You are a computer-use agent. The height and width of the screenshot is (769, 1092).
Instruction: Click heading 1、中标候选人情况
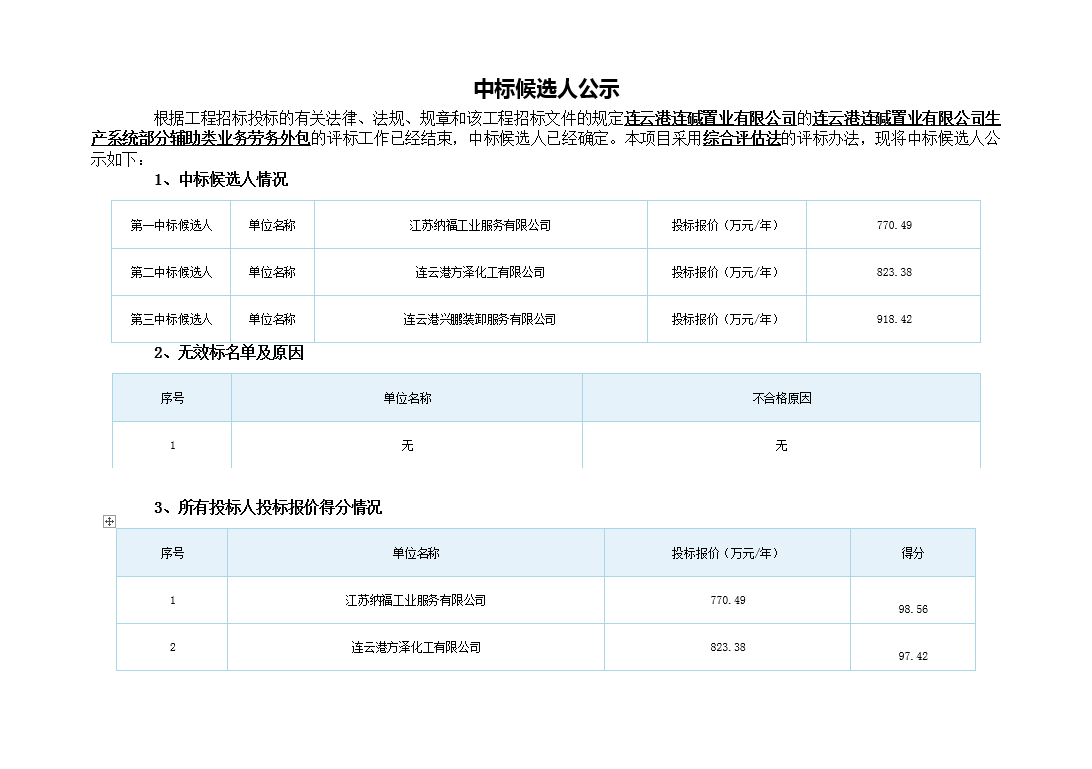[221, 180]
